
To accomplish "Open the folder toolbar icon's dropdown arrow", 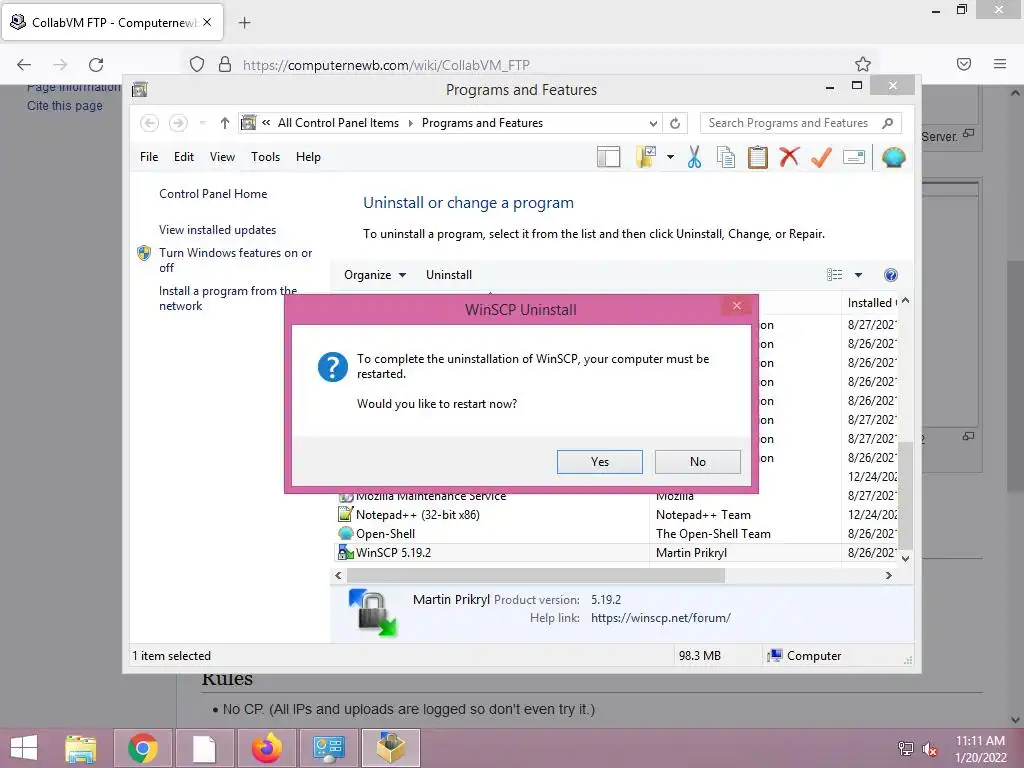I will 670,157.
